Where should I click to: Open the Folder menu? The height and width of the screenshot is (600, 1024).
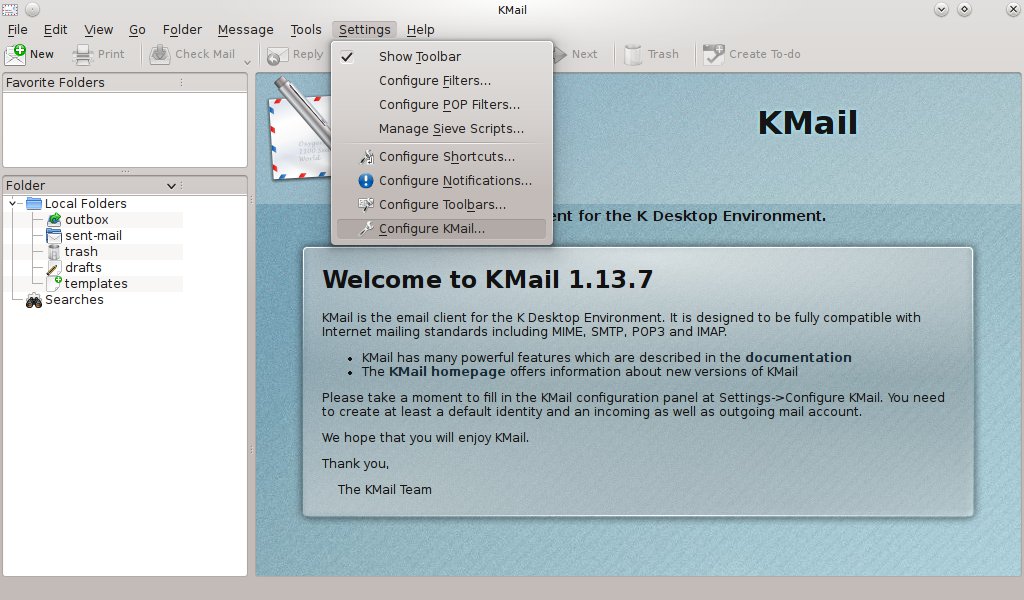point(182,30)
